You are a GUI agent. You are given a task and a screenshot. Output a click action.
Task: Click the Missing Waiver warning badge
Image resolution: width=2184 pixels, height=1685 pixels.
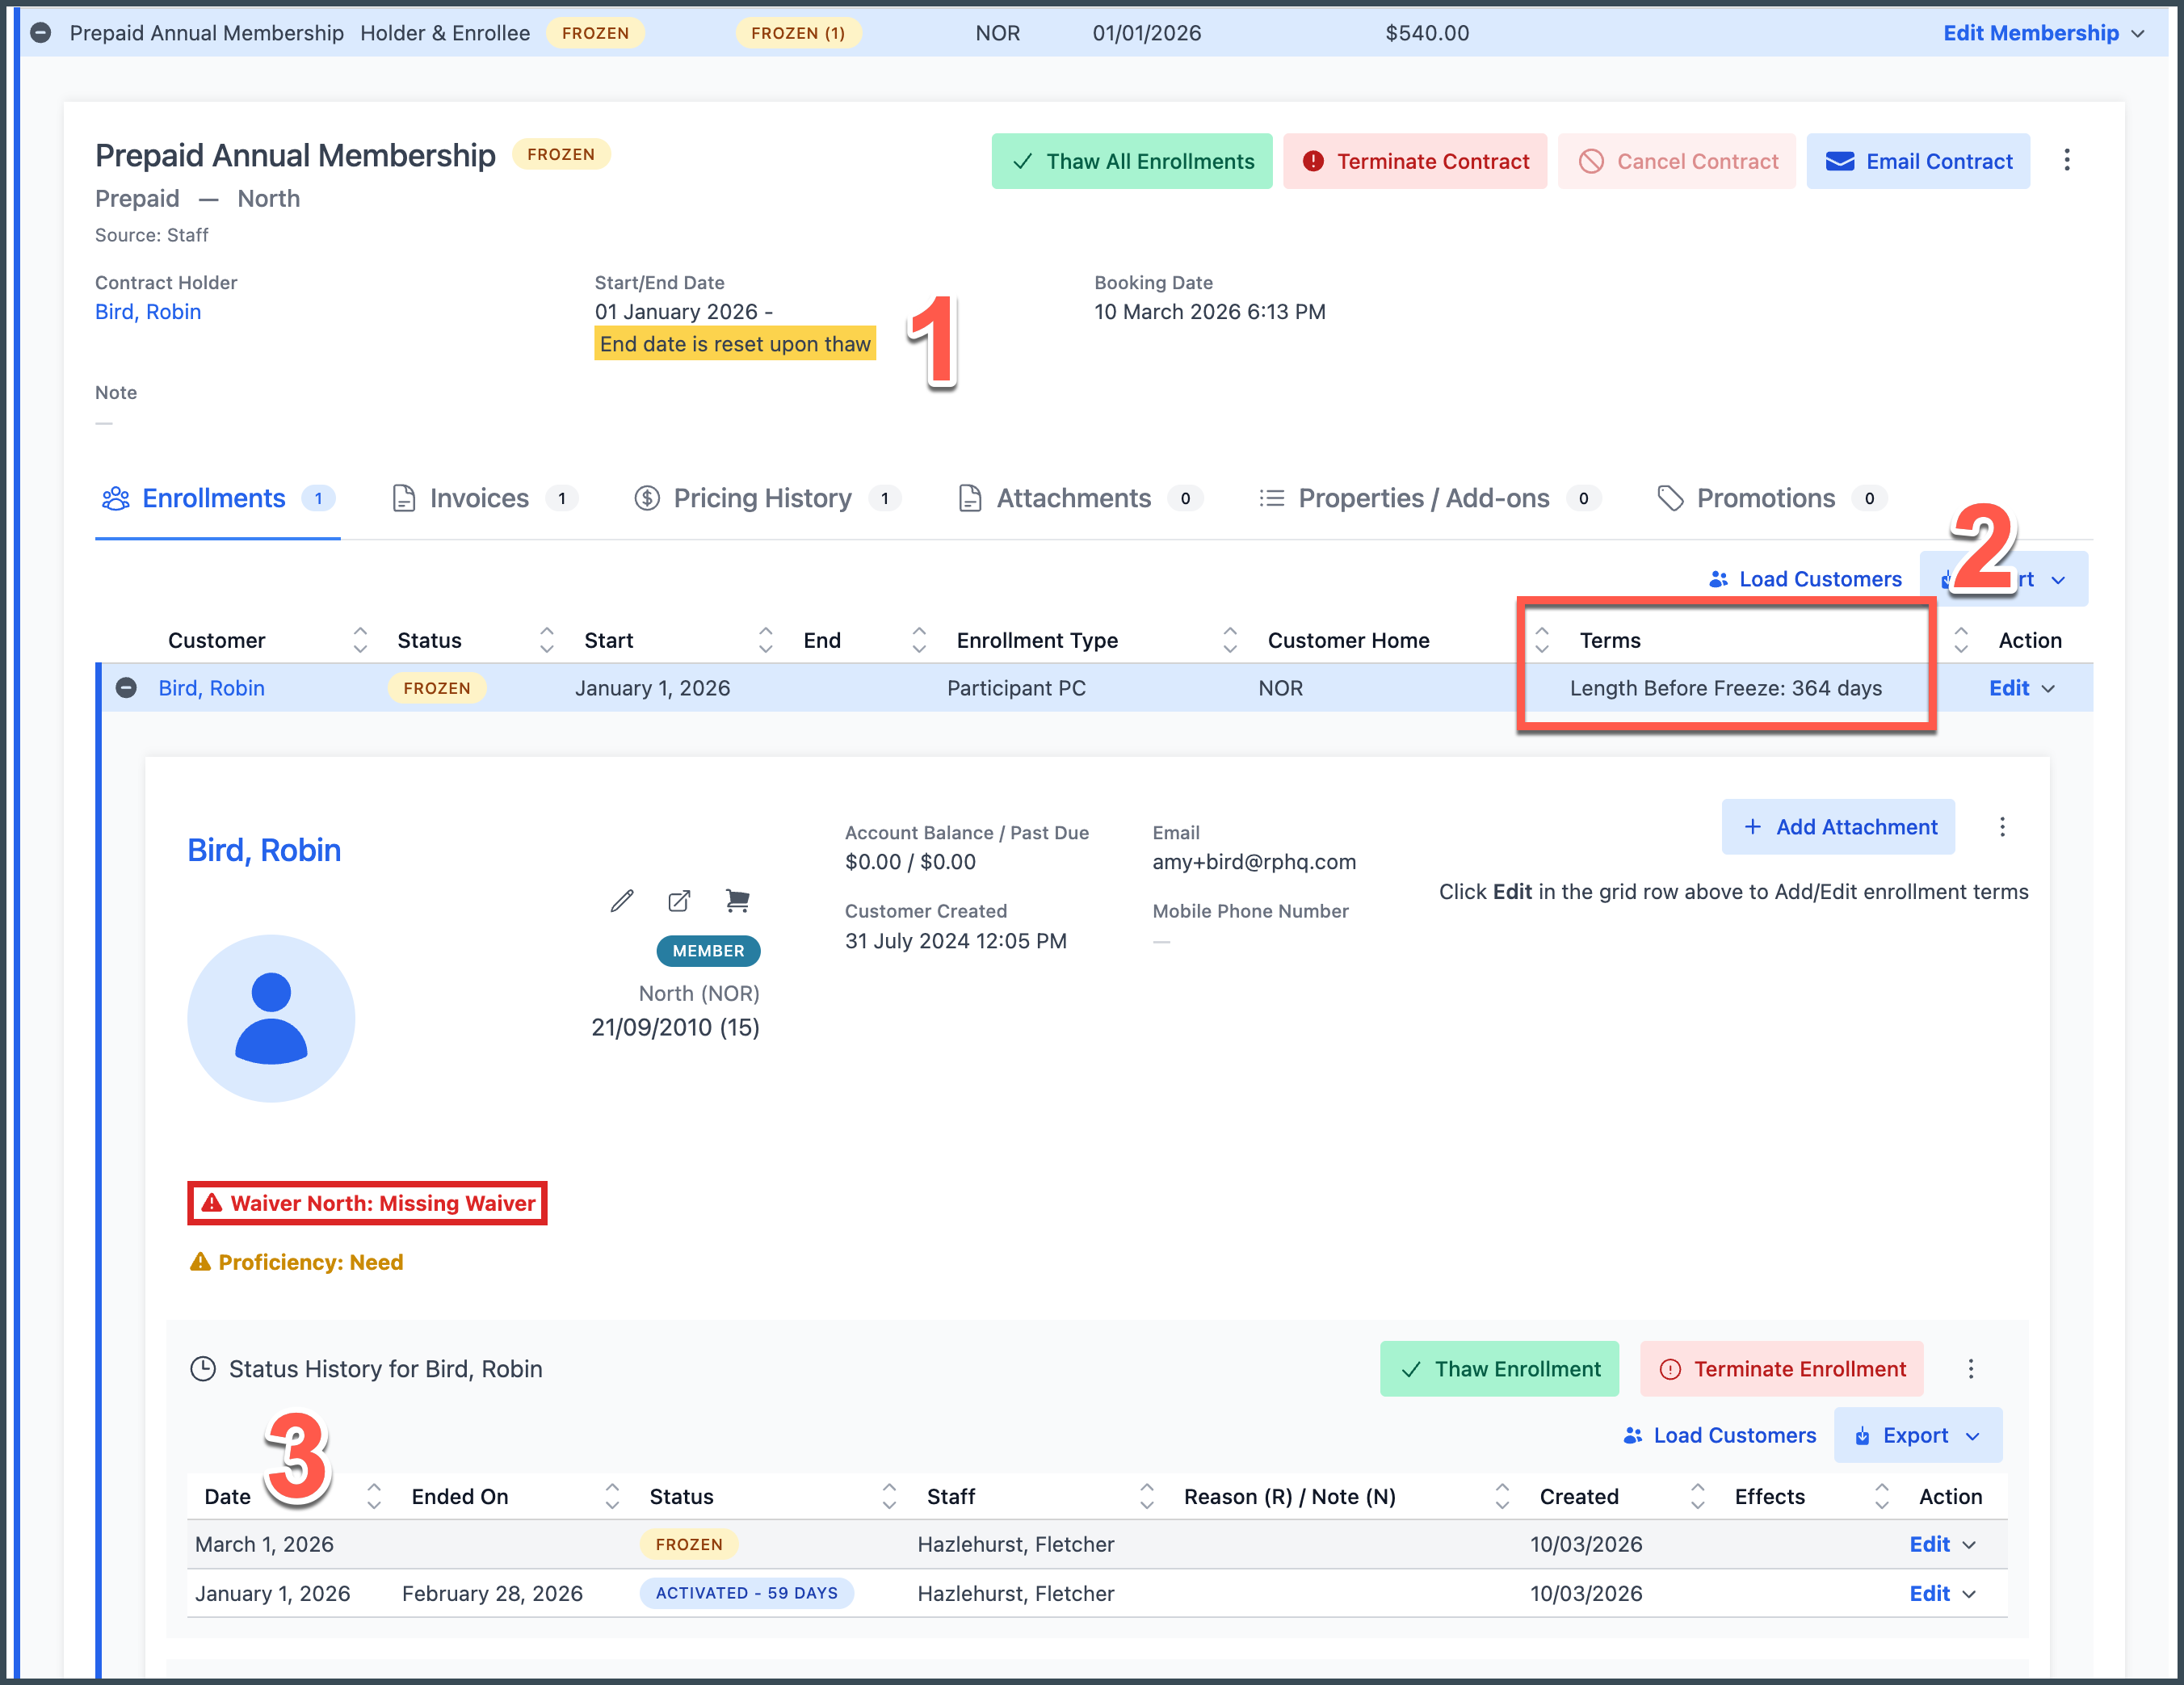(x=367, y=1203)
